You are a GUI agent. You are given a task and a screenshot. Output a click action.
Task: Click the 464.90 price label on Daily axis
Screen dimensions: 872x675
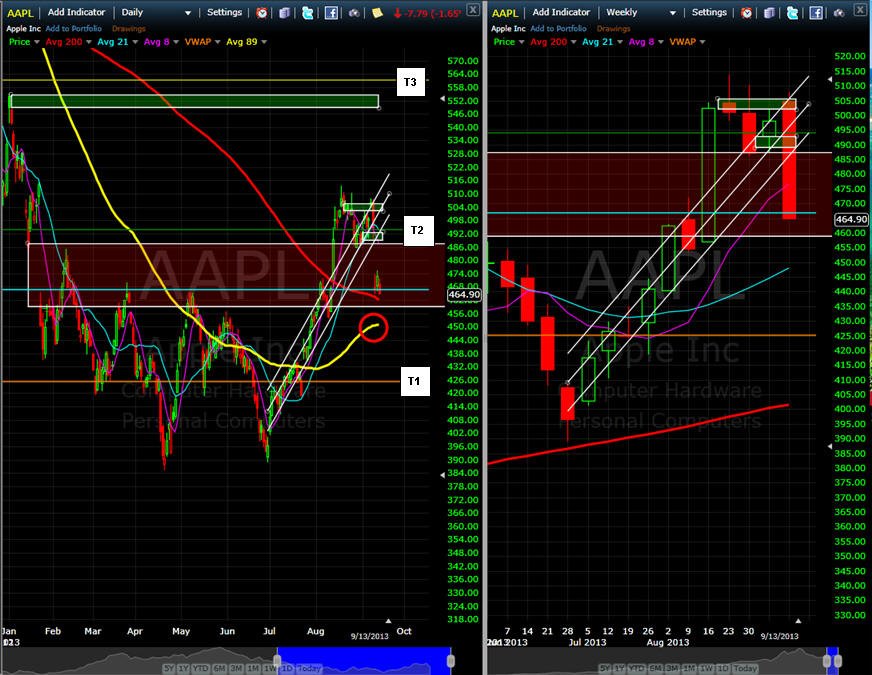coord(464,295)
